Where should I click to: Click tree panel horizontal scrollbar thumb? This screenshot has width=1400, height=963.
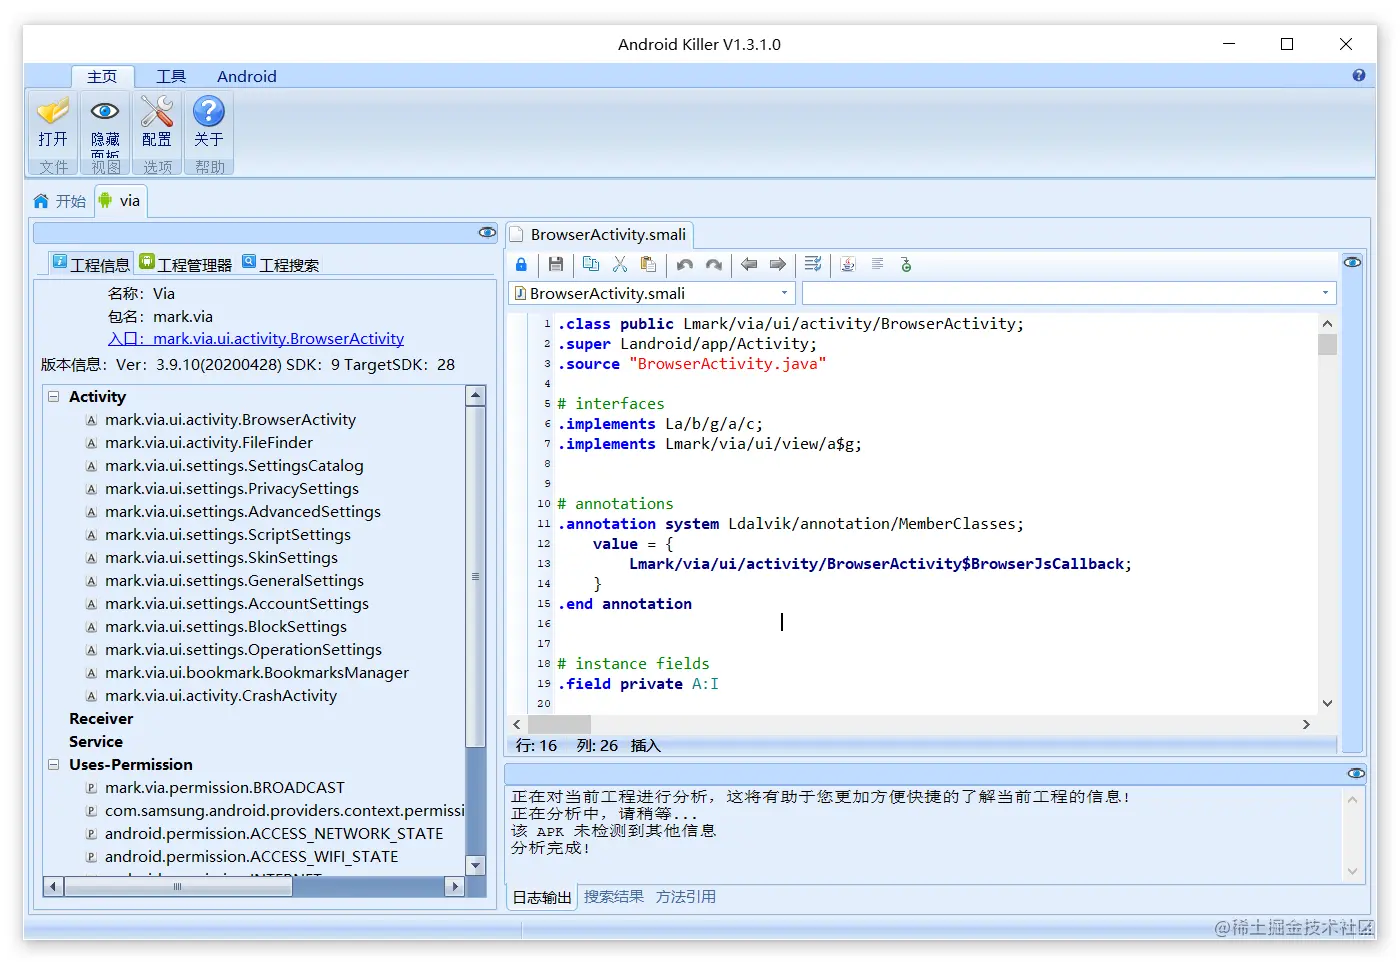pos(178,886)
